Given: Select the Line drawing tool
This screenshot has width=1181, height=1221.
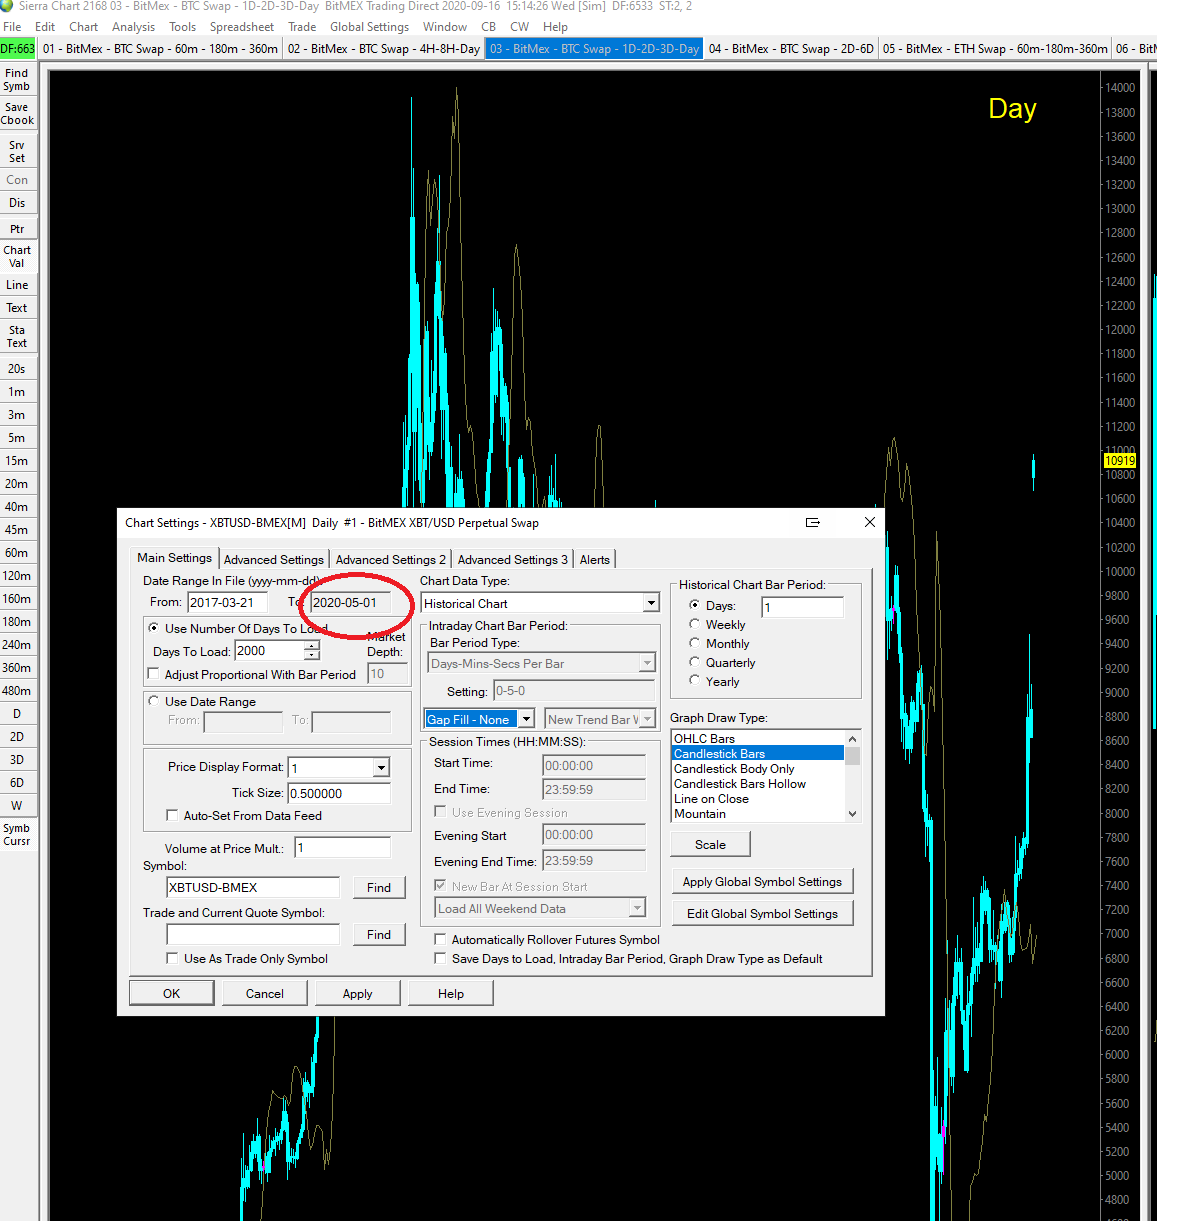Looking at the screenshot, I should coord(17,285).
